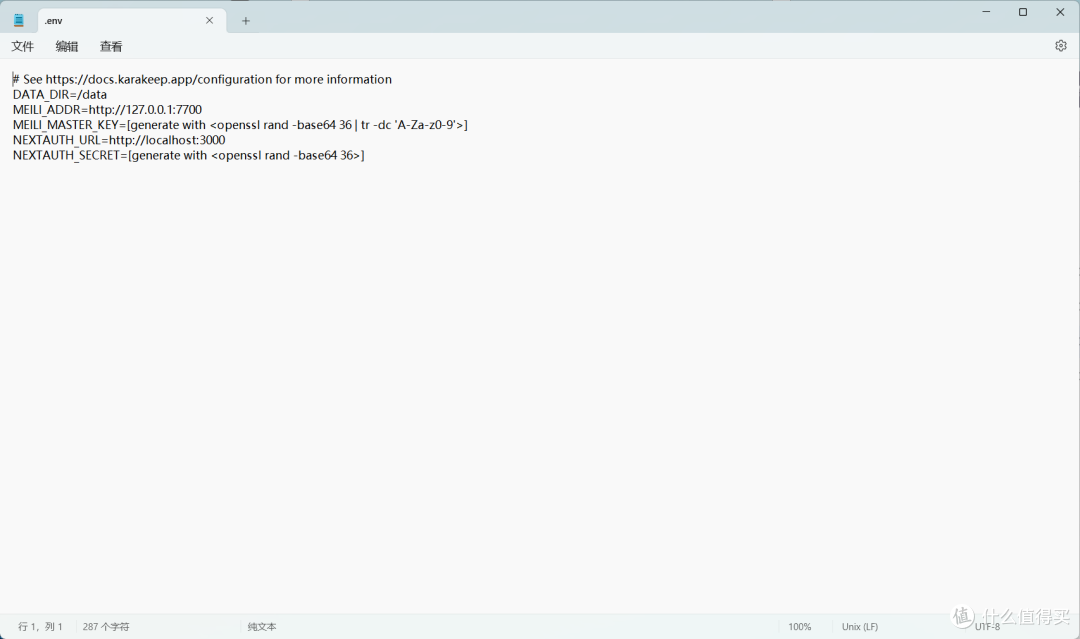This screenshot has width=1080, height=639.
Task: Place cursor on the NEXTAUTH_SECRET line
Action: tap(188, 156)
